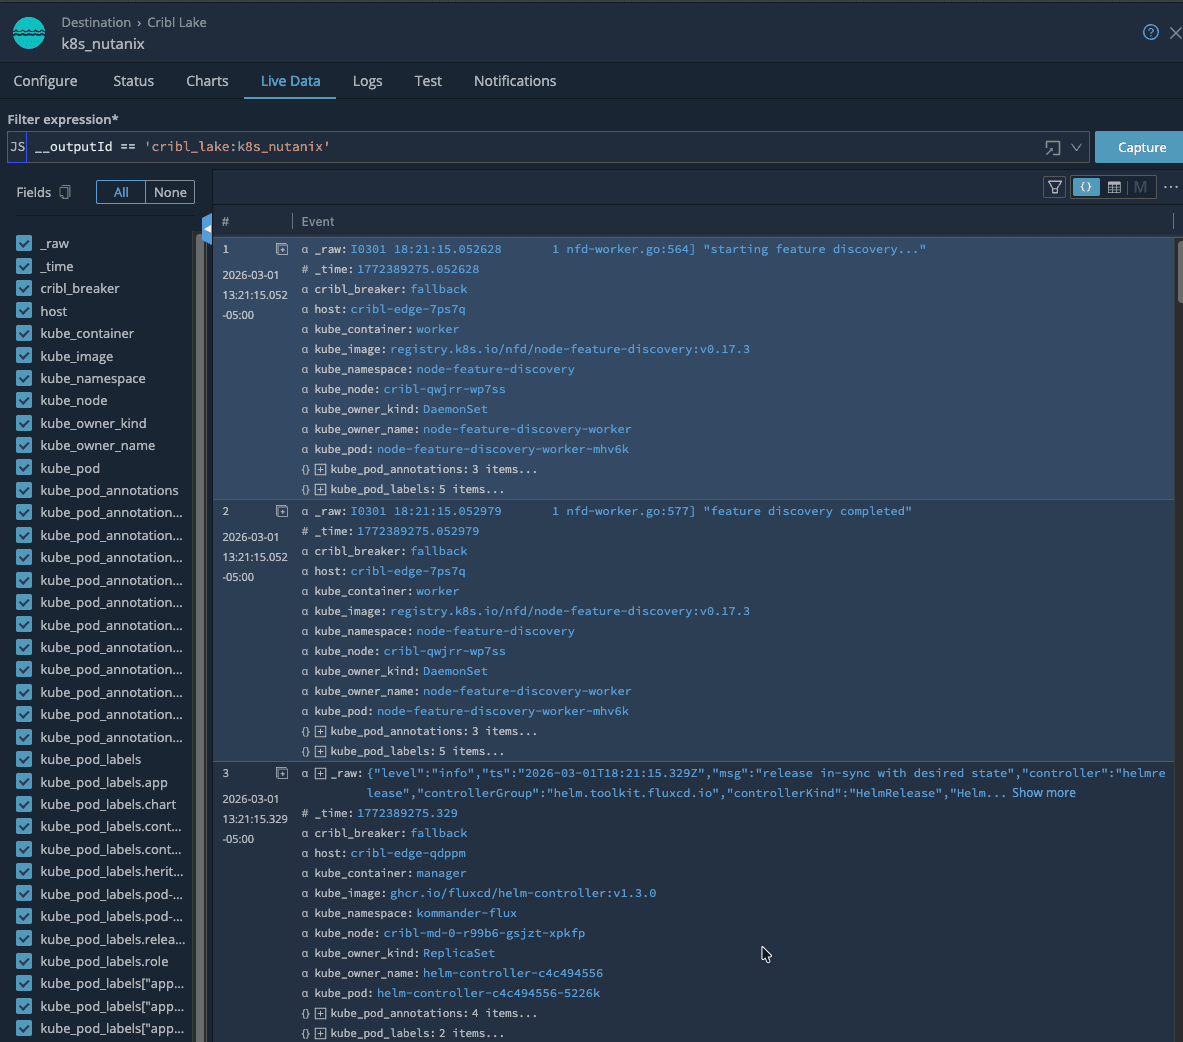Open the expand pop-out icon on event 1
This screenshot has width=1183, height=1042.
(281, 248)
